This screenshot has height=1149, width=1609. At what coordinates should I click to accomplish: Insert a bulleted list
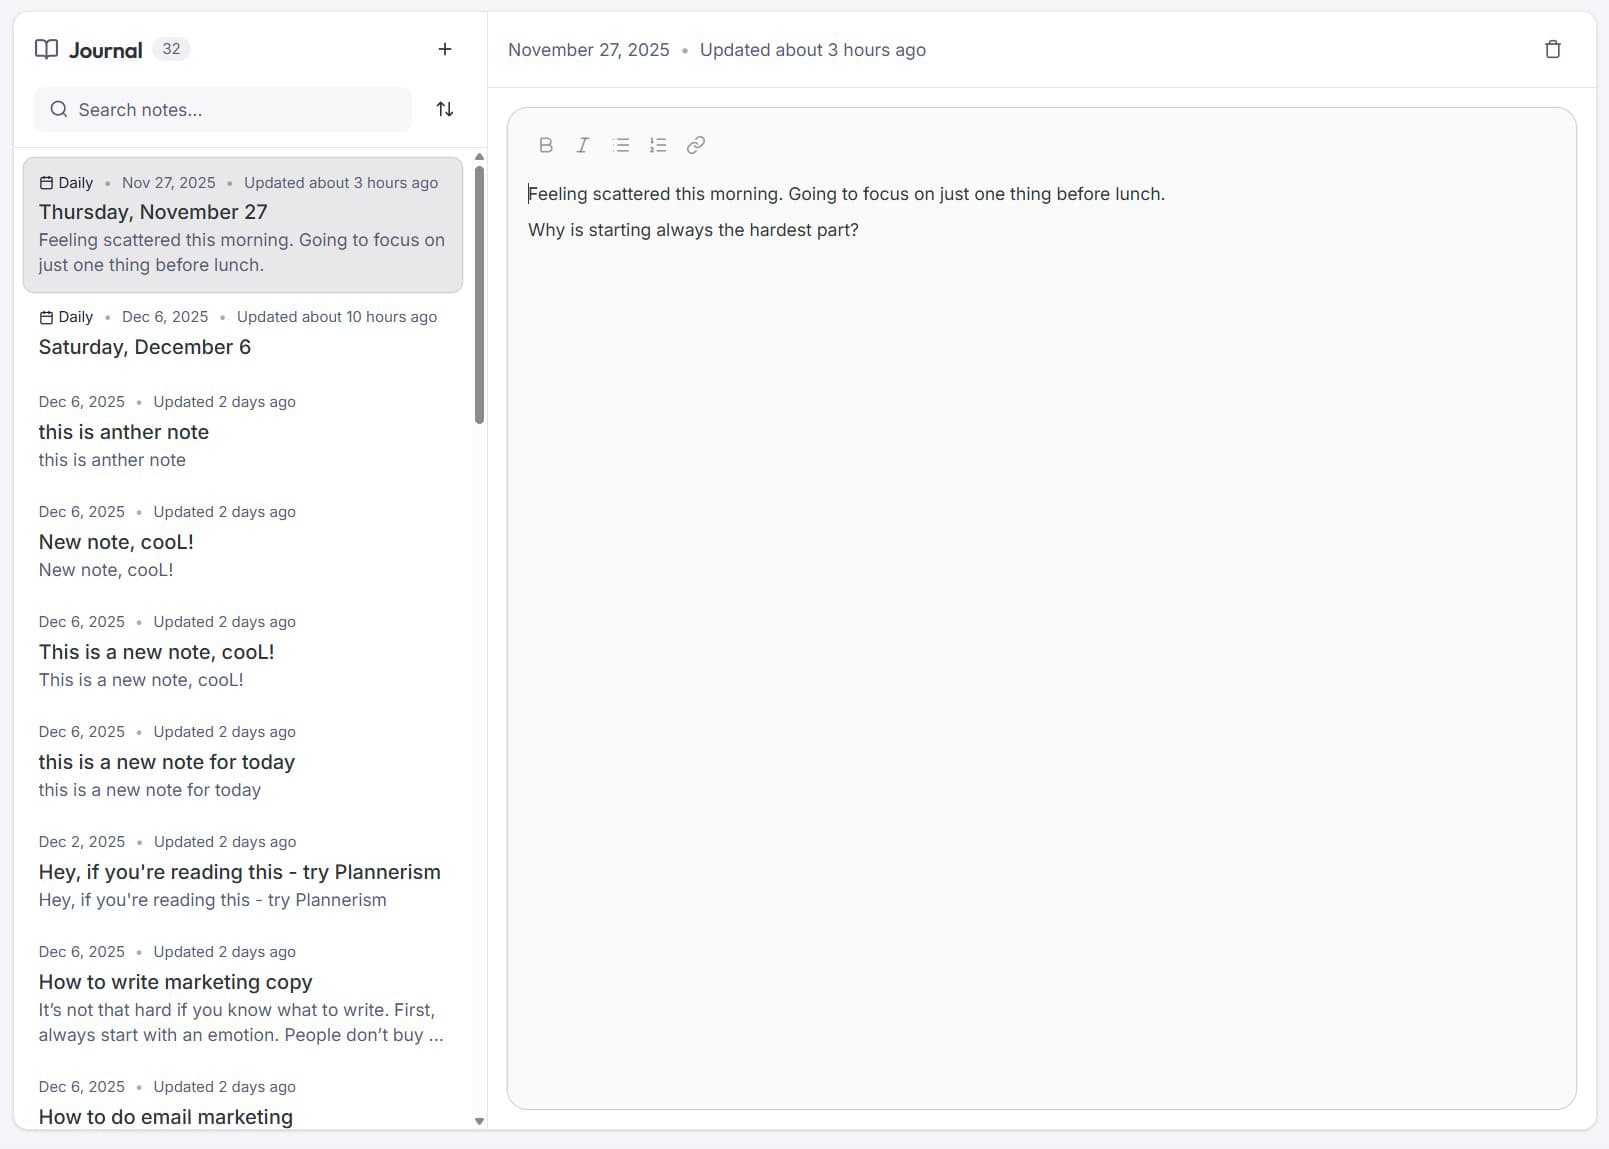(621, 145)
